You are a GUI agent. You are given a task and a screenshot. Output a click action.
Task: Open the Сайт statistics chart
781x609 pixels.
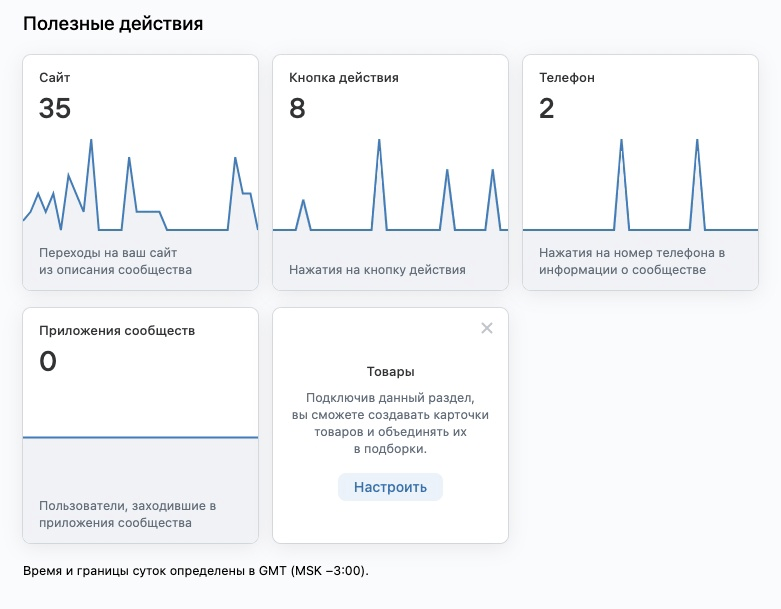140,185
